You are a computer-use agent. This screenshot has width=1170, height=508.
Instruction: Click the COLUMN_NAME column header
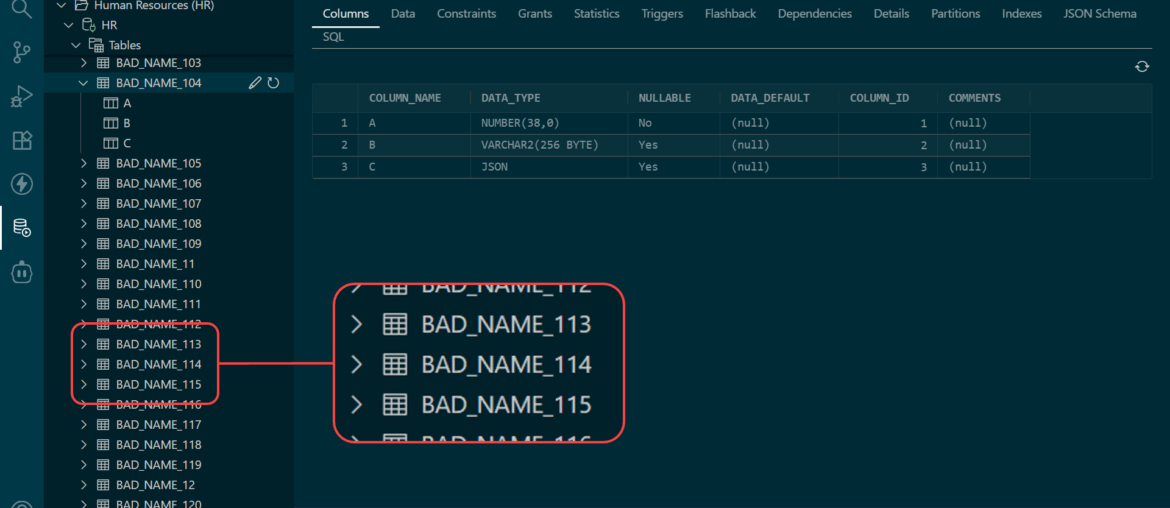(x=405, y=98)
